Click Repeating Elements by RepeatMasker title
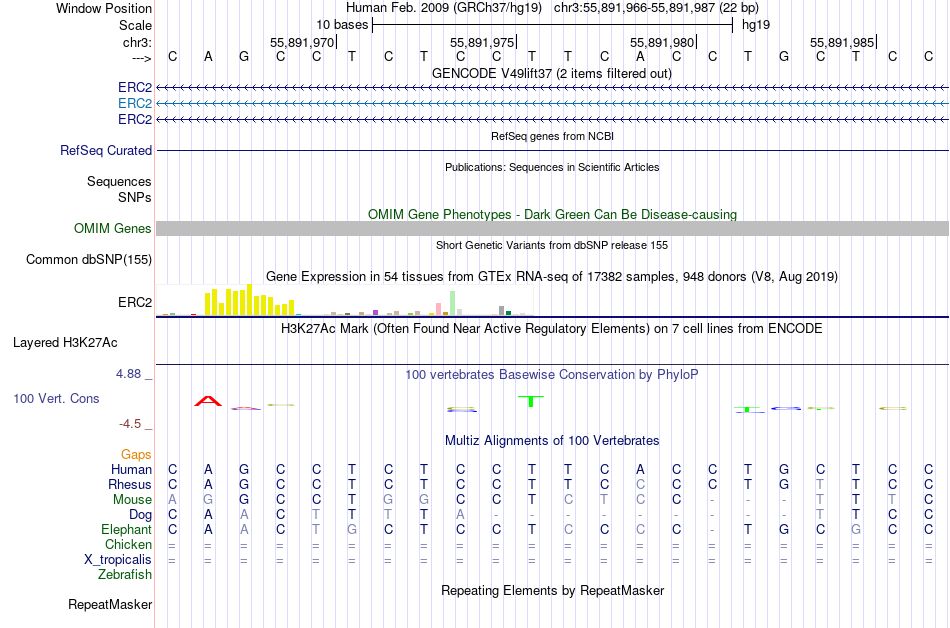This screenshot has width=950, height=628. [x=552, y=590]
